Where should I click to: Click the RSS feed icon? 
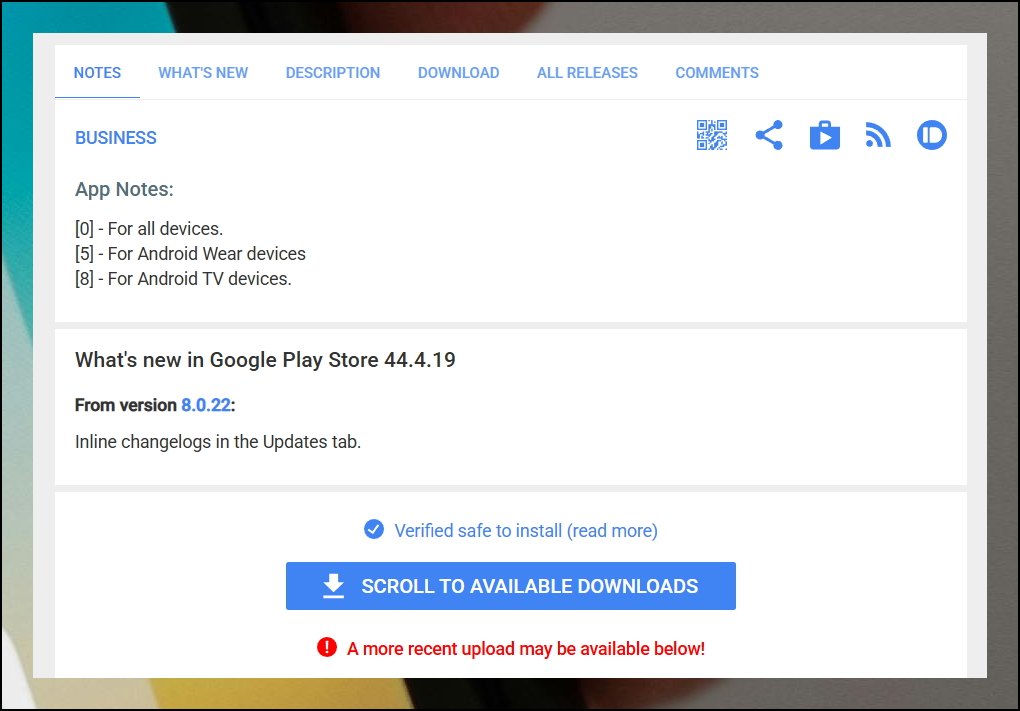(x=878, y=135)
